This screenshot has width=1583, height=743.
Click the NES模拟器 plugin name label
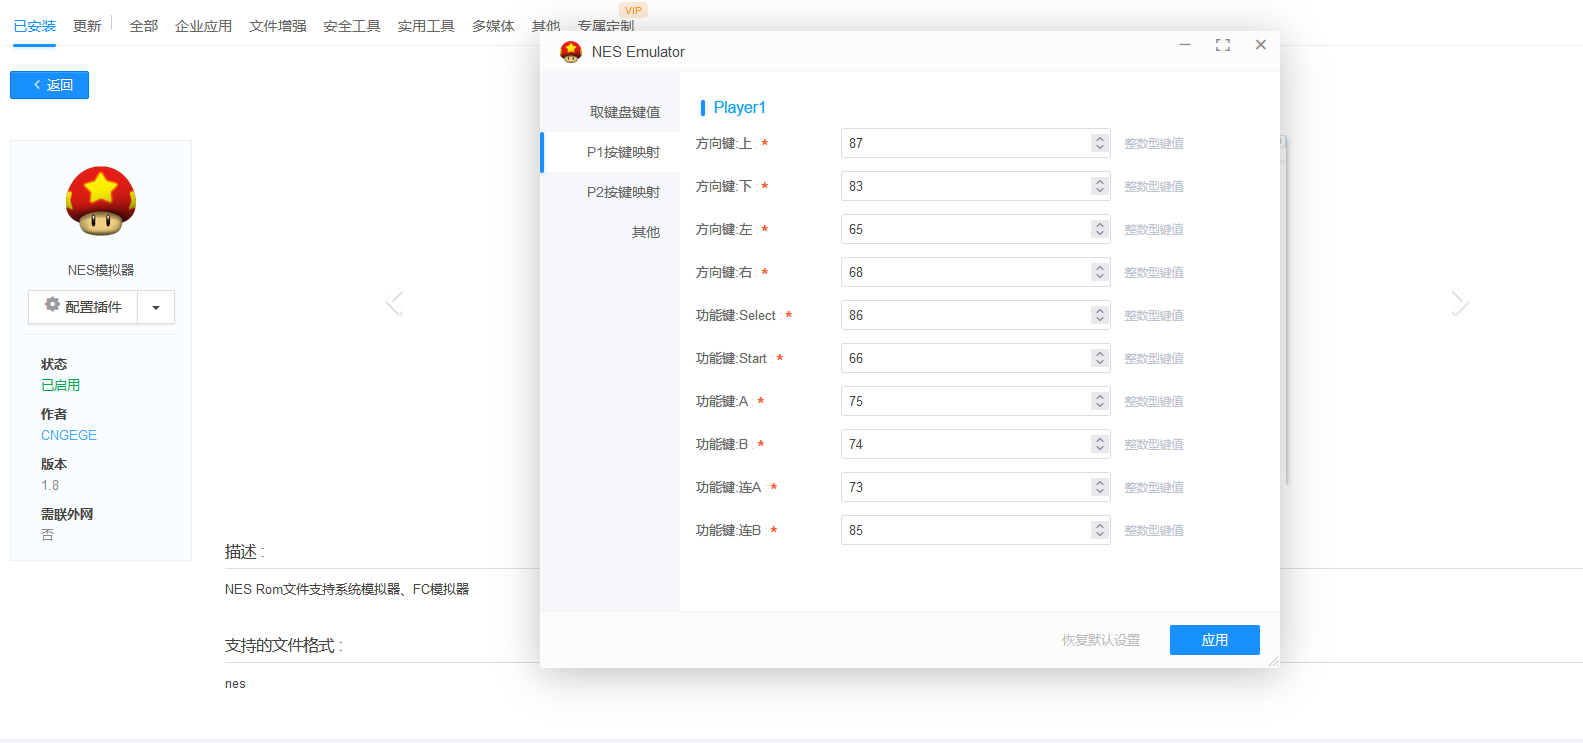[x=101, y=270]
